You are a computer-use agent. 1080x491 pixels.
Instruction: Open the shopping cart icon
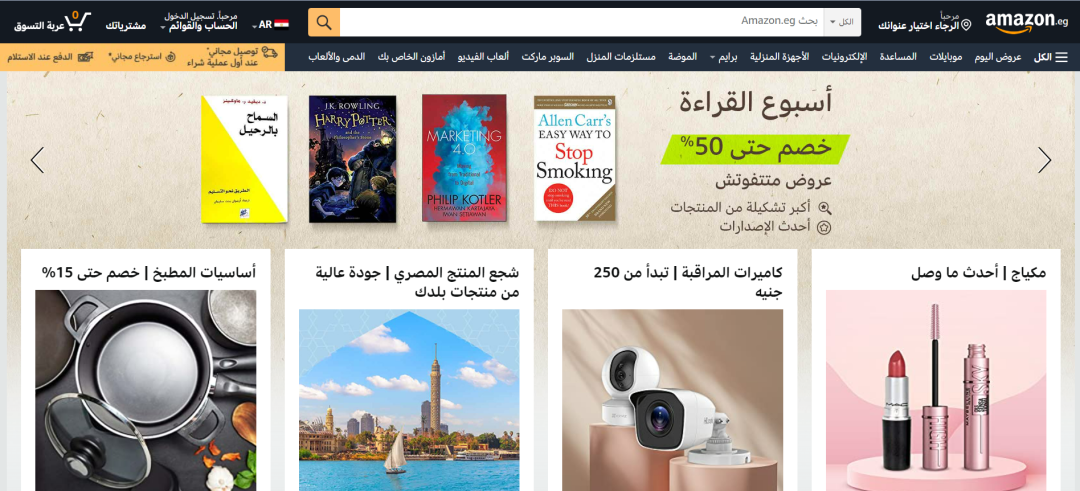coord(79,21)
